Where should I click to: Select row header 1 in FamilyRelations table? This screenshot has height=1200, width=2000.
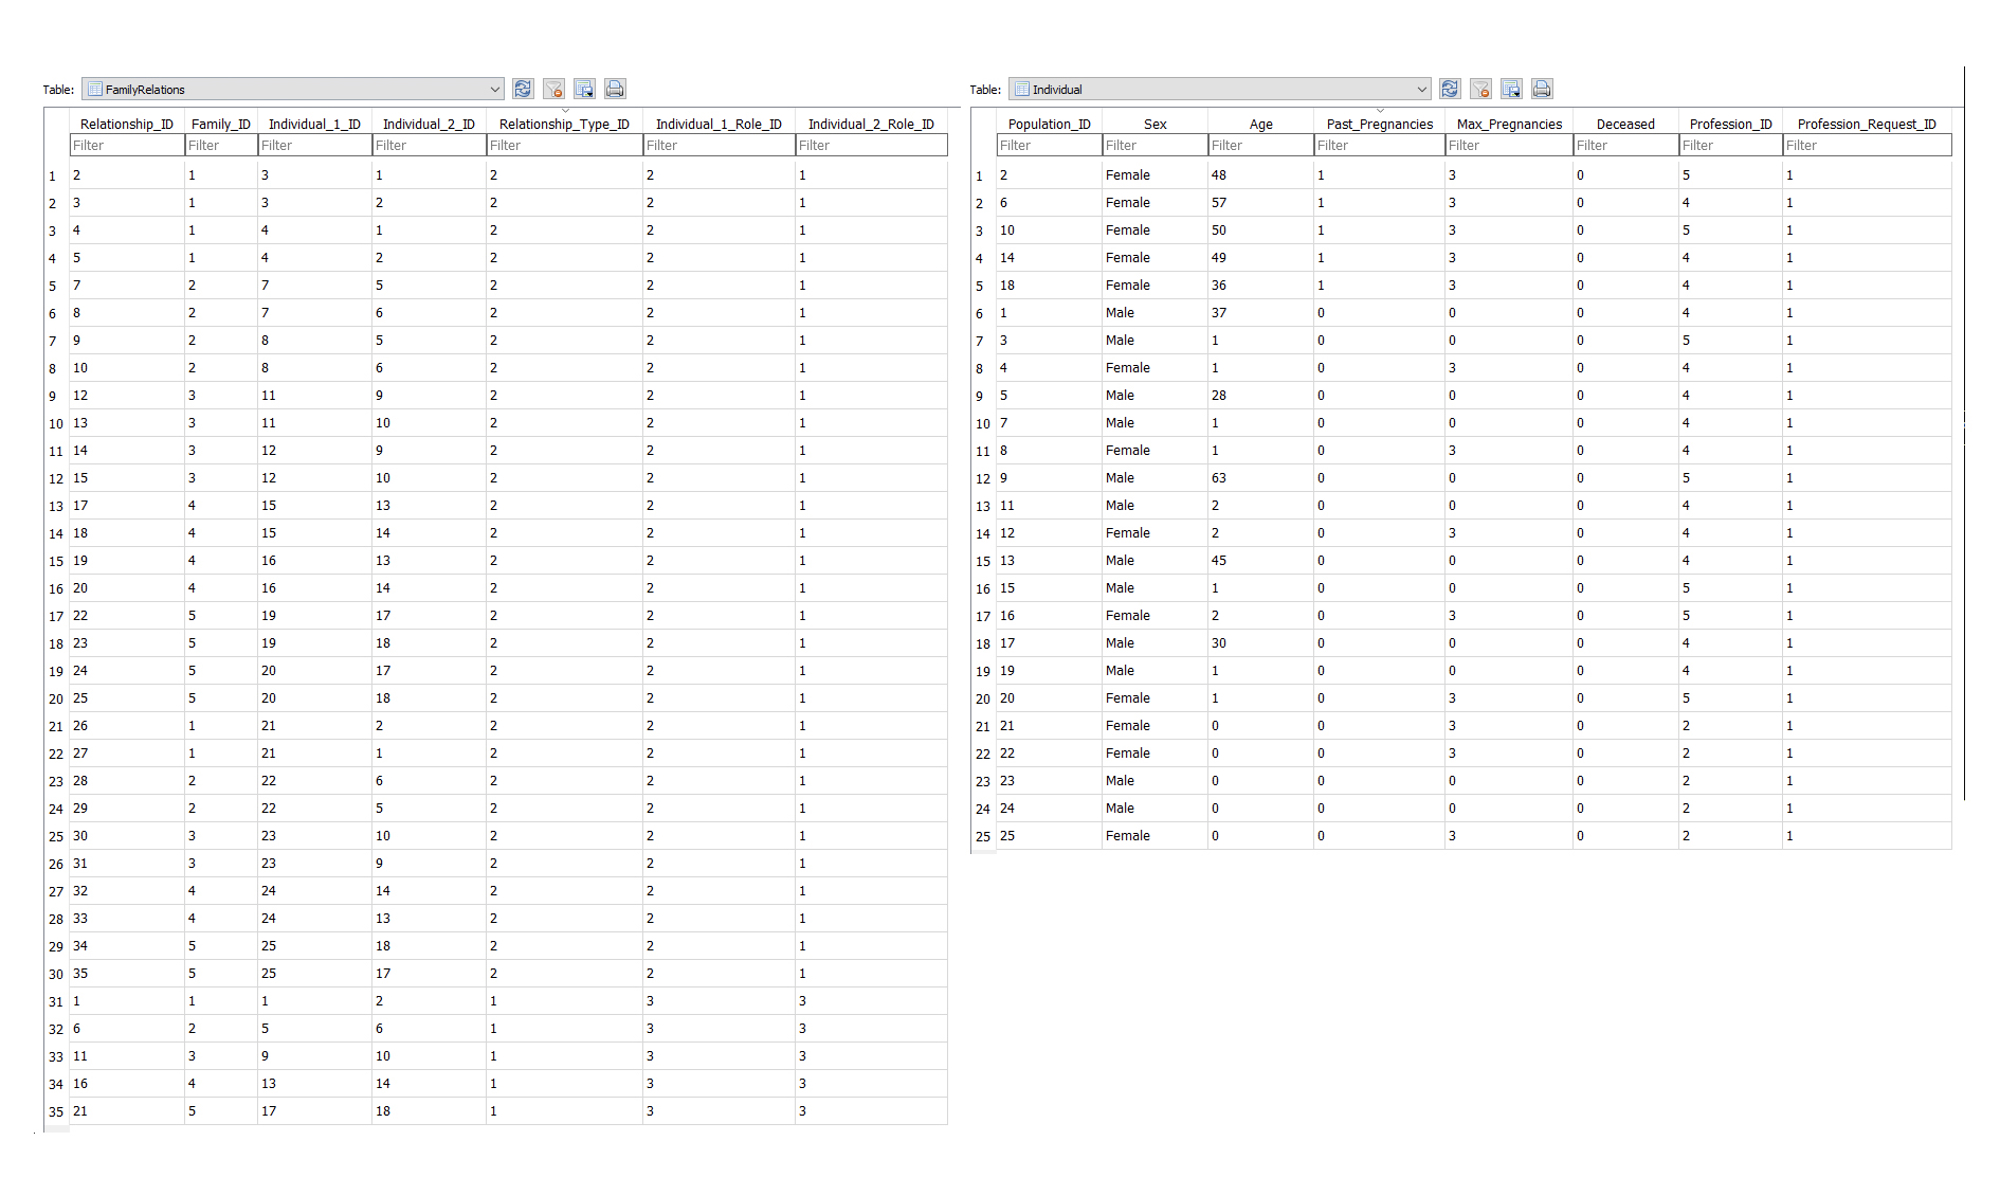(x=56, y=176)
